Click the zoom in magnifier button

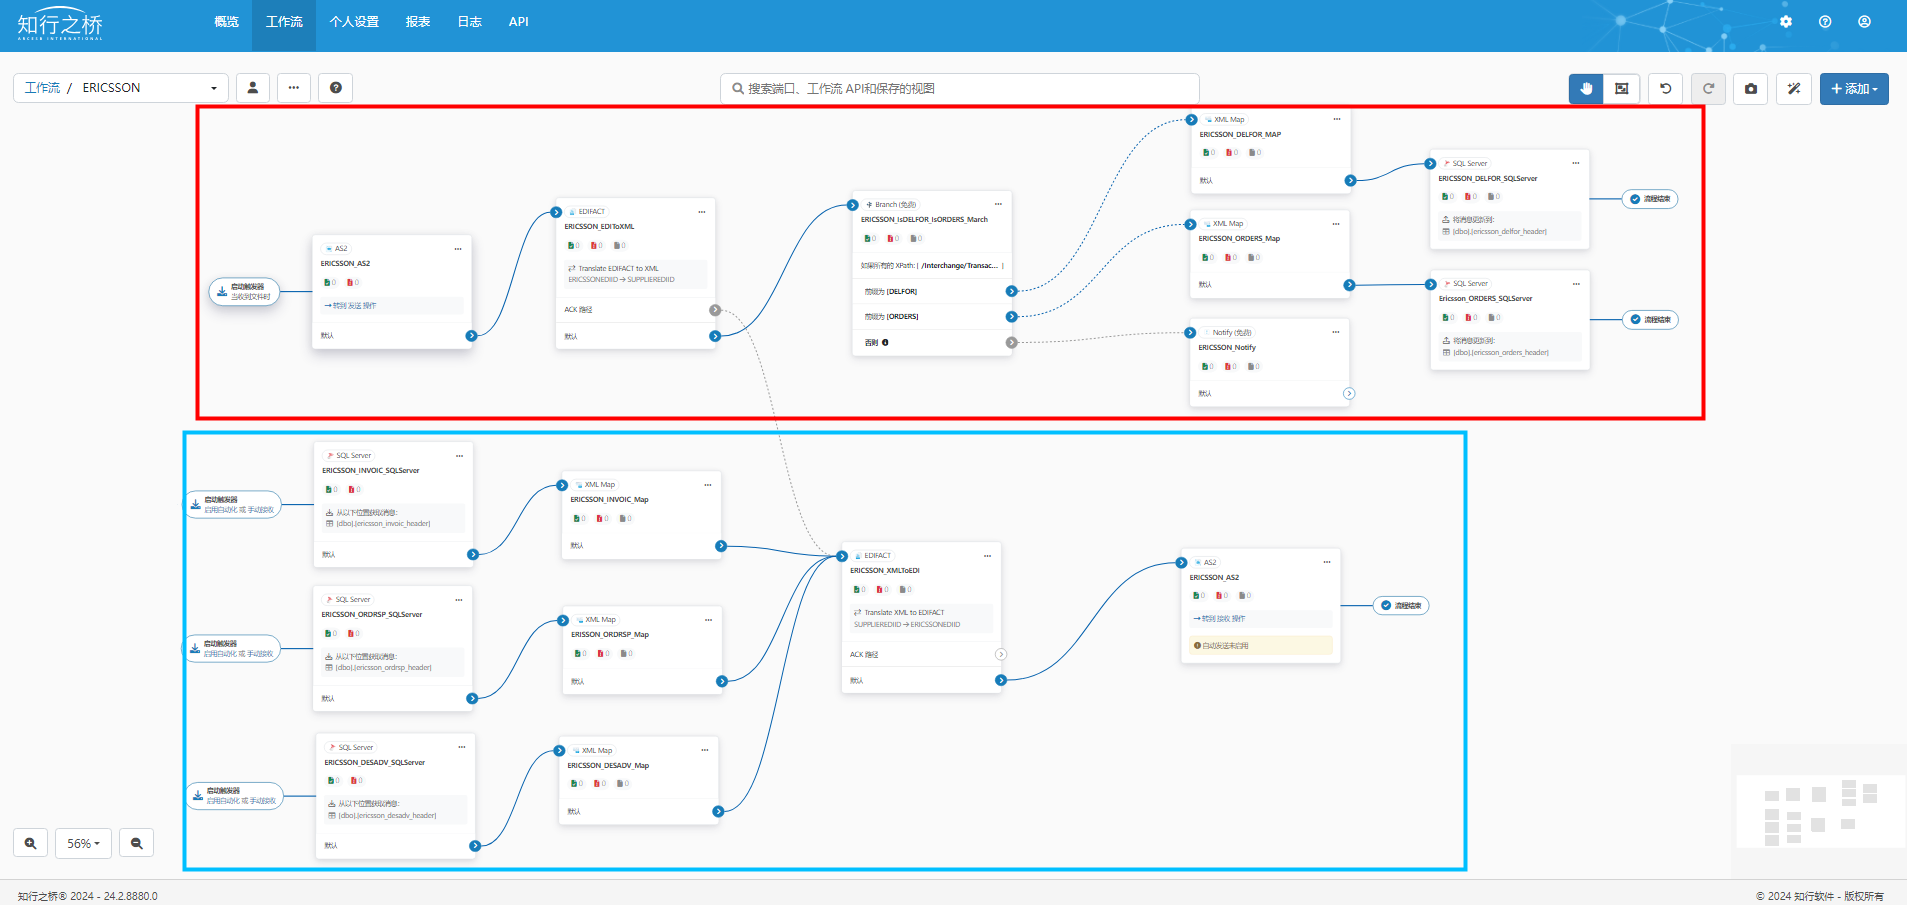pyautogui.click(x=31, y=843)
